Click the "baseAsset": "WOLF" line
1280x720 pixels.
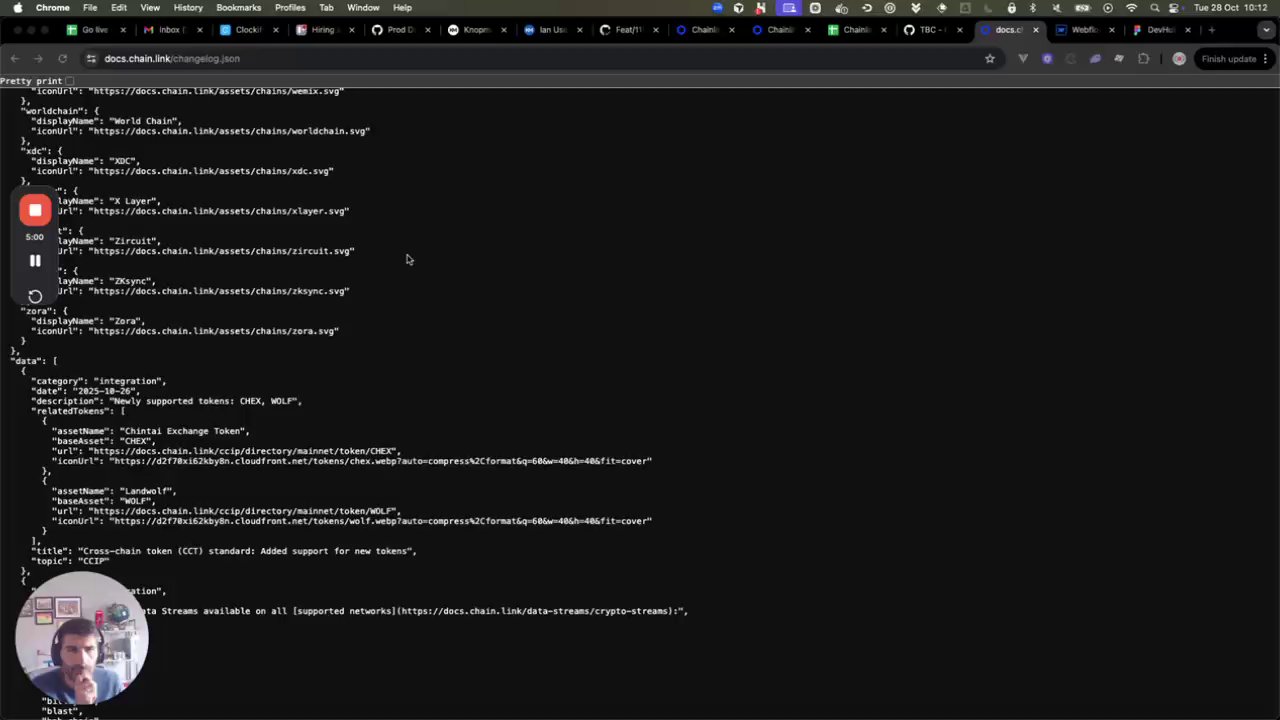click(103, 501)
